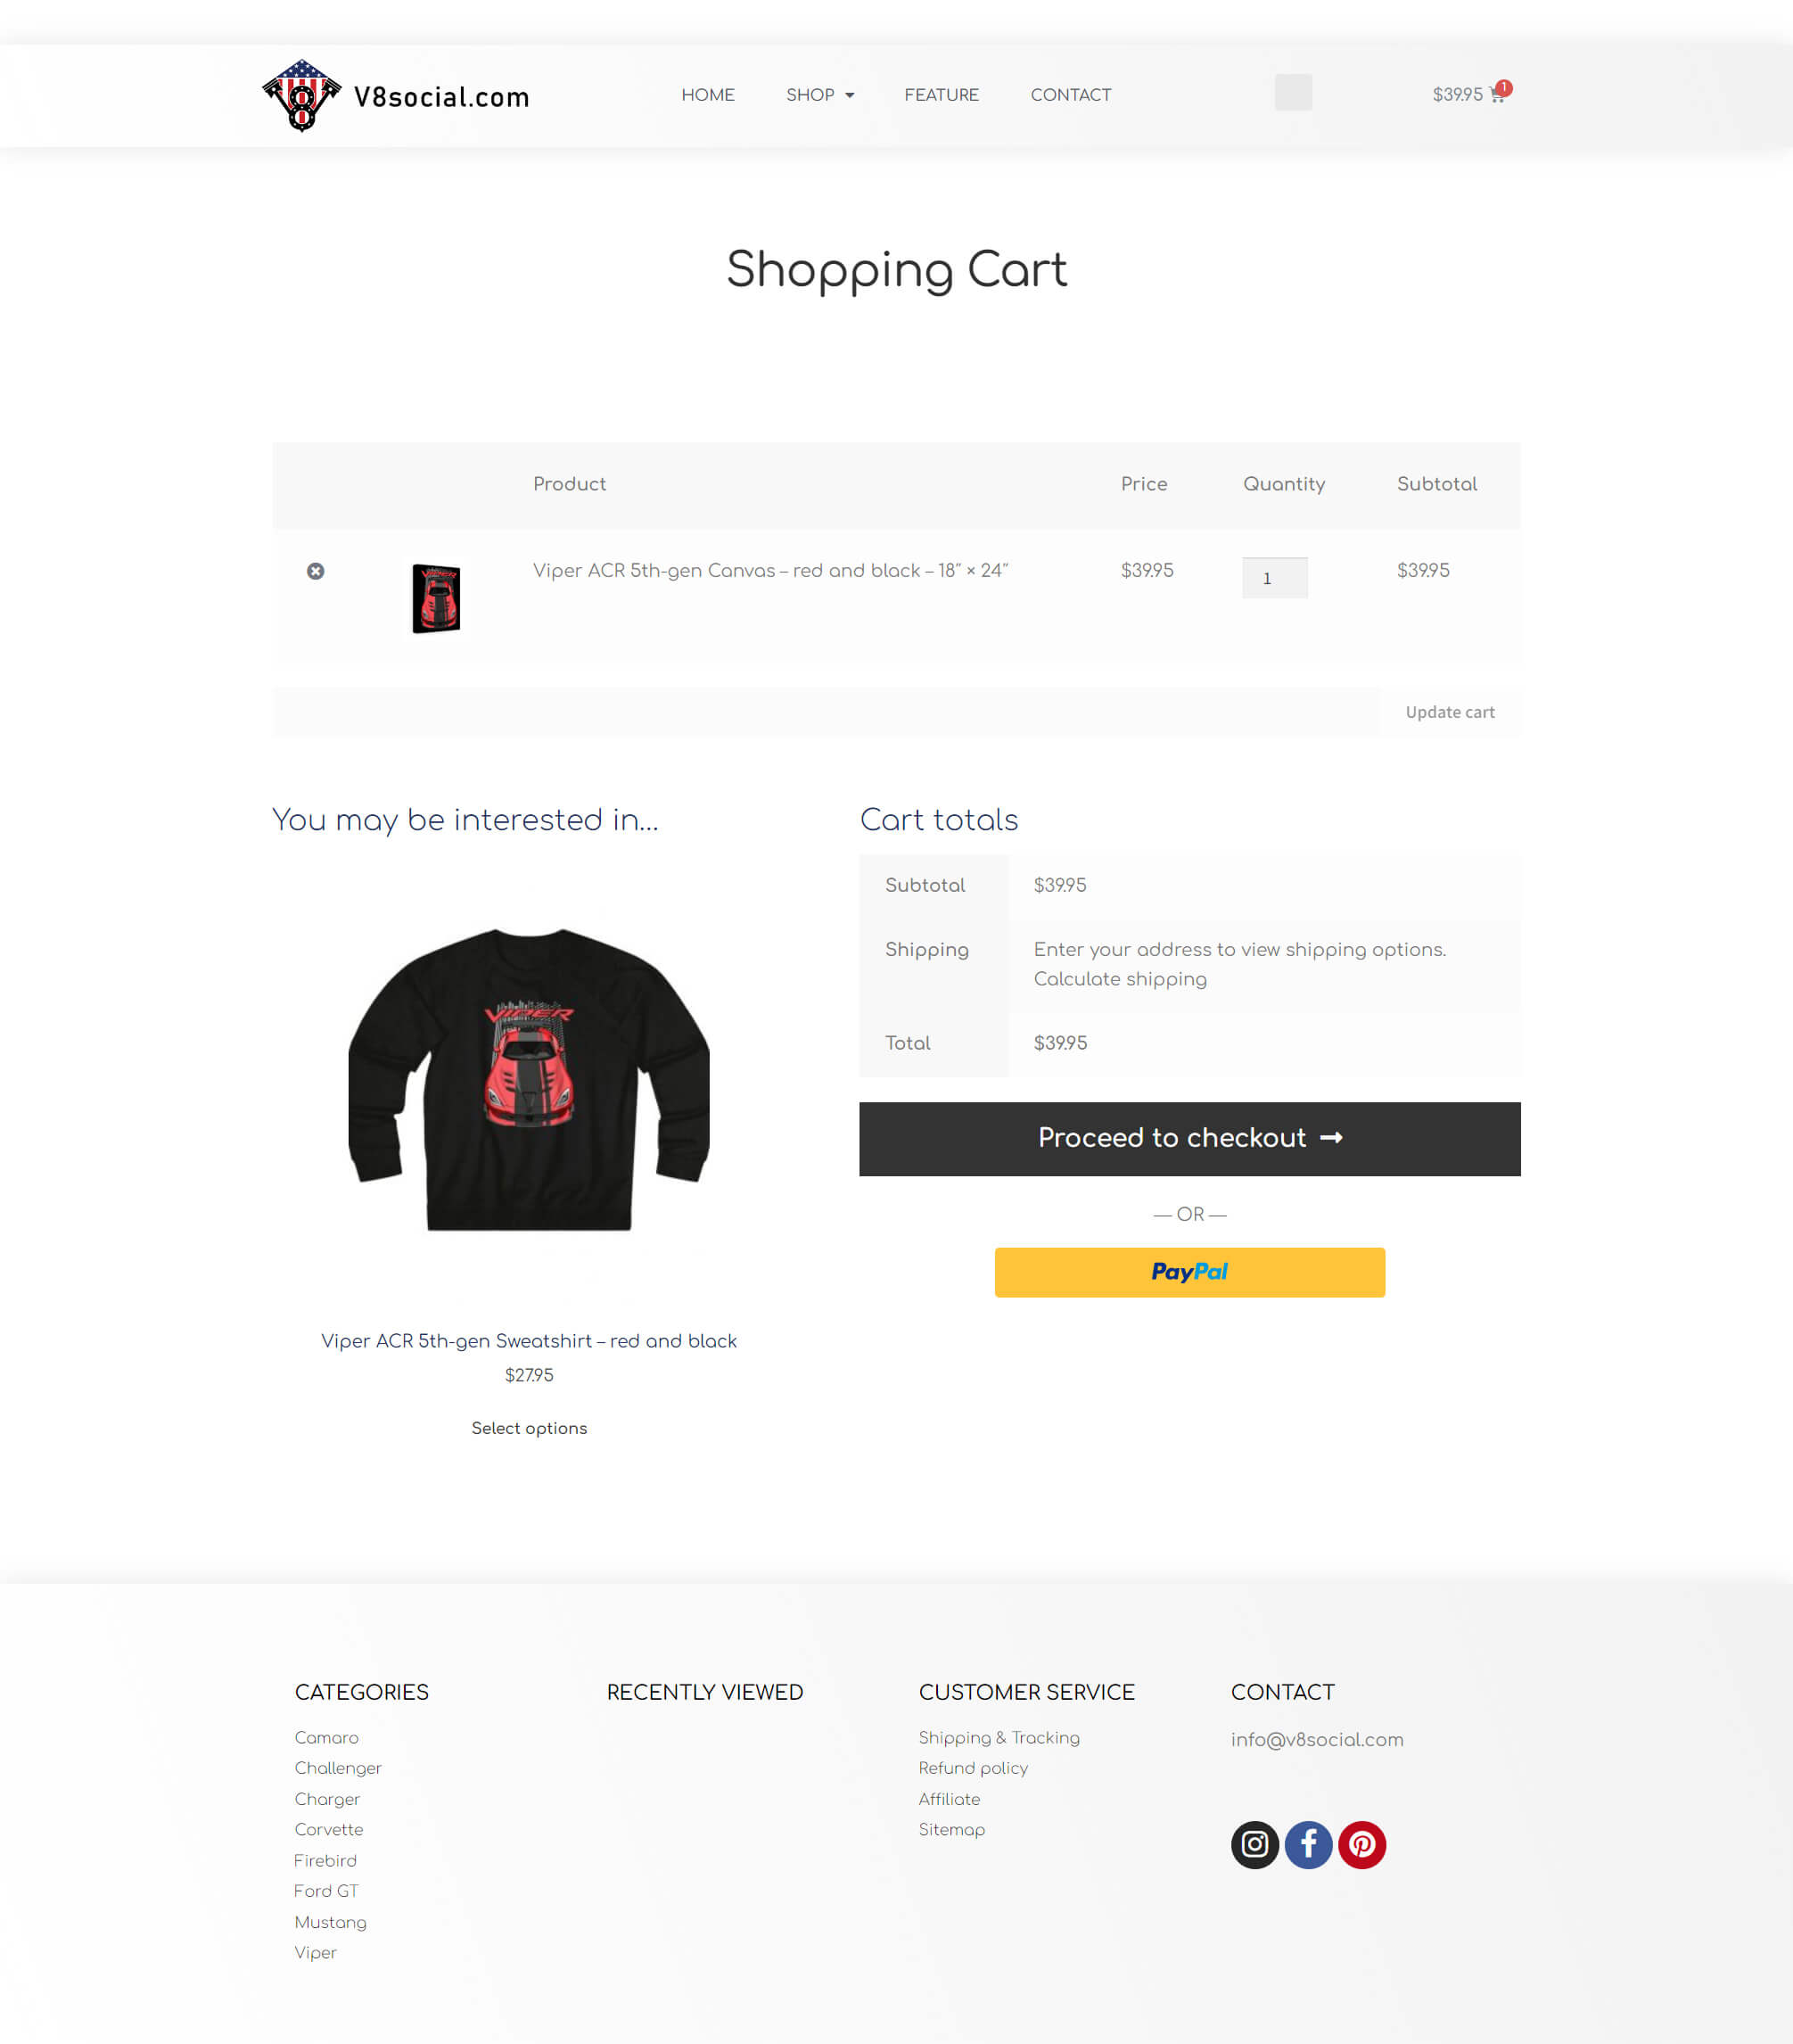Image resolution: width=1793 pixels, height=2044 pixels.
Task: Expand the SHOP dropdown menu
Action: (x=820, y=95)
